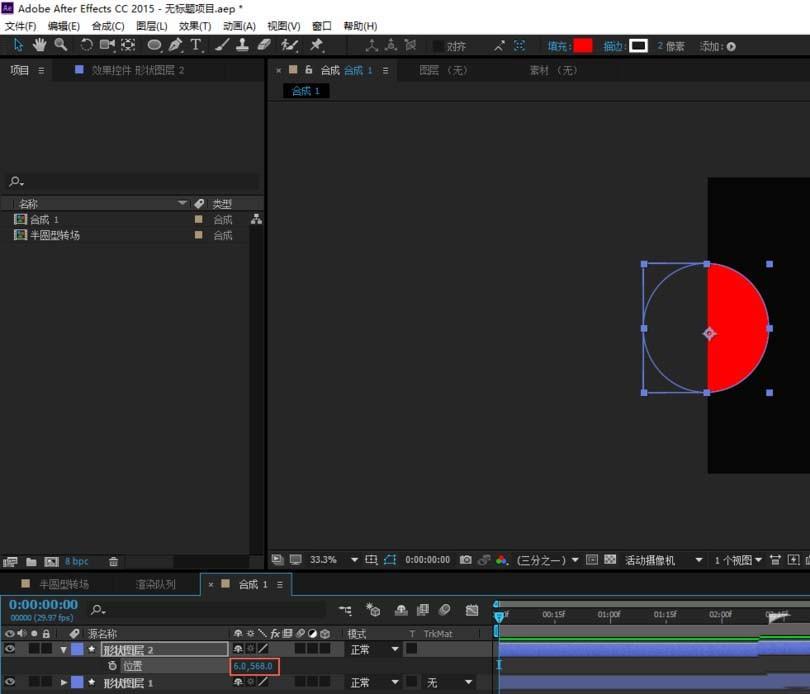Select the Hand tool
This screenshot has height=694, width=810.
tap(40, 45)
